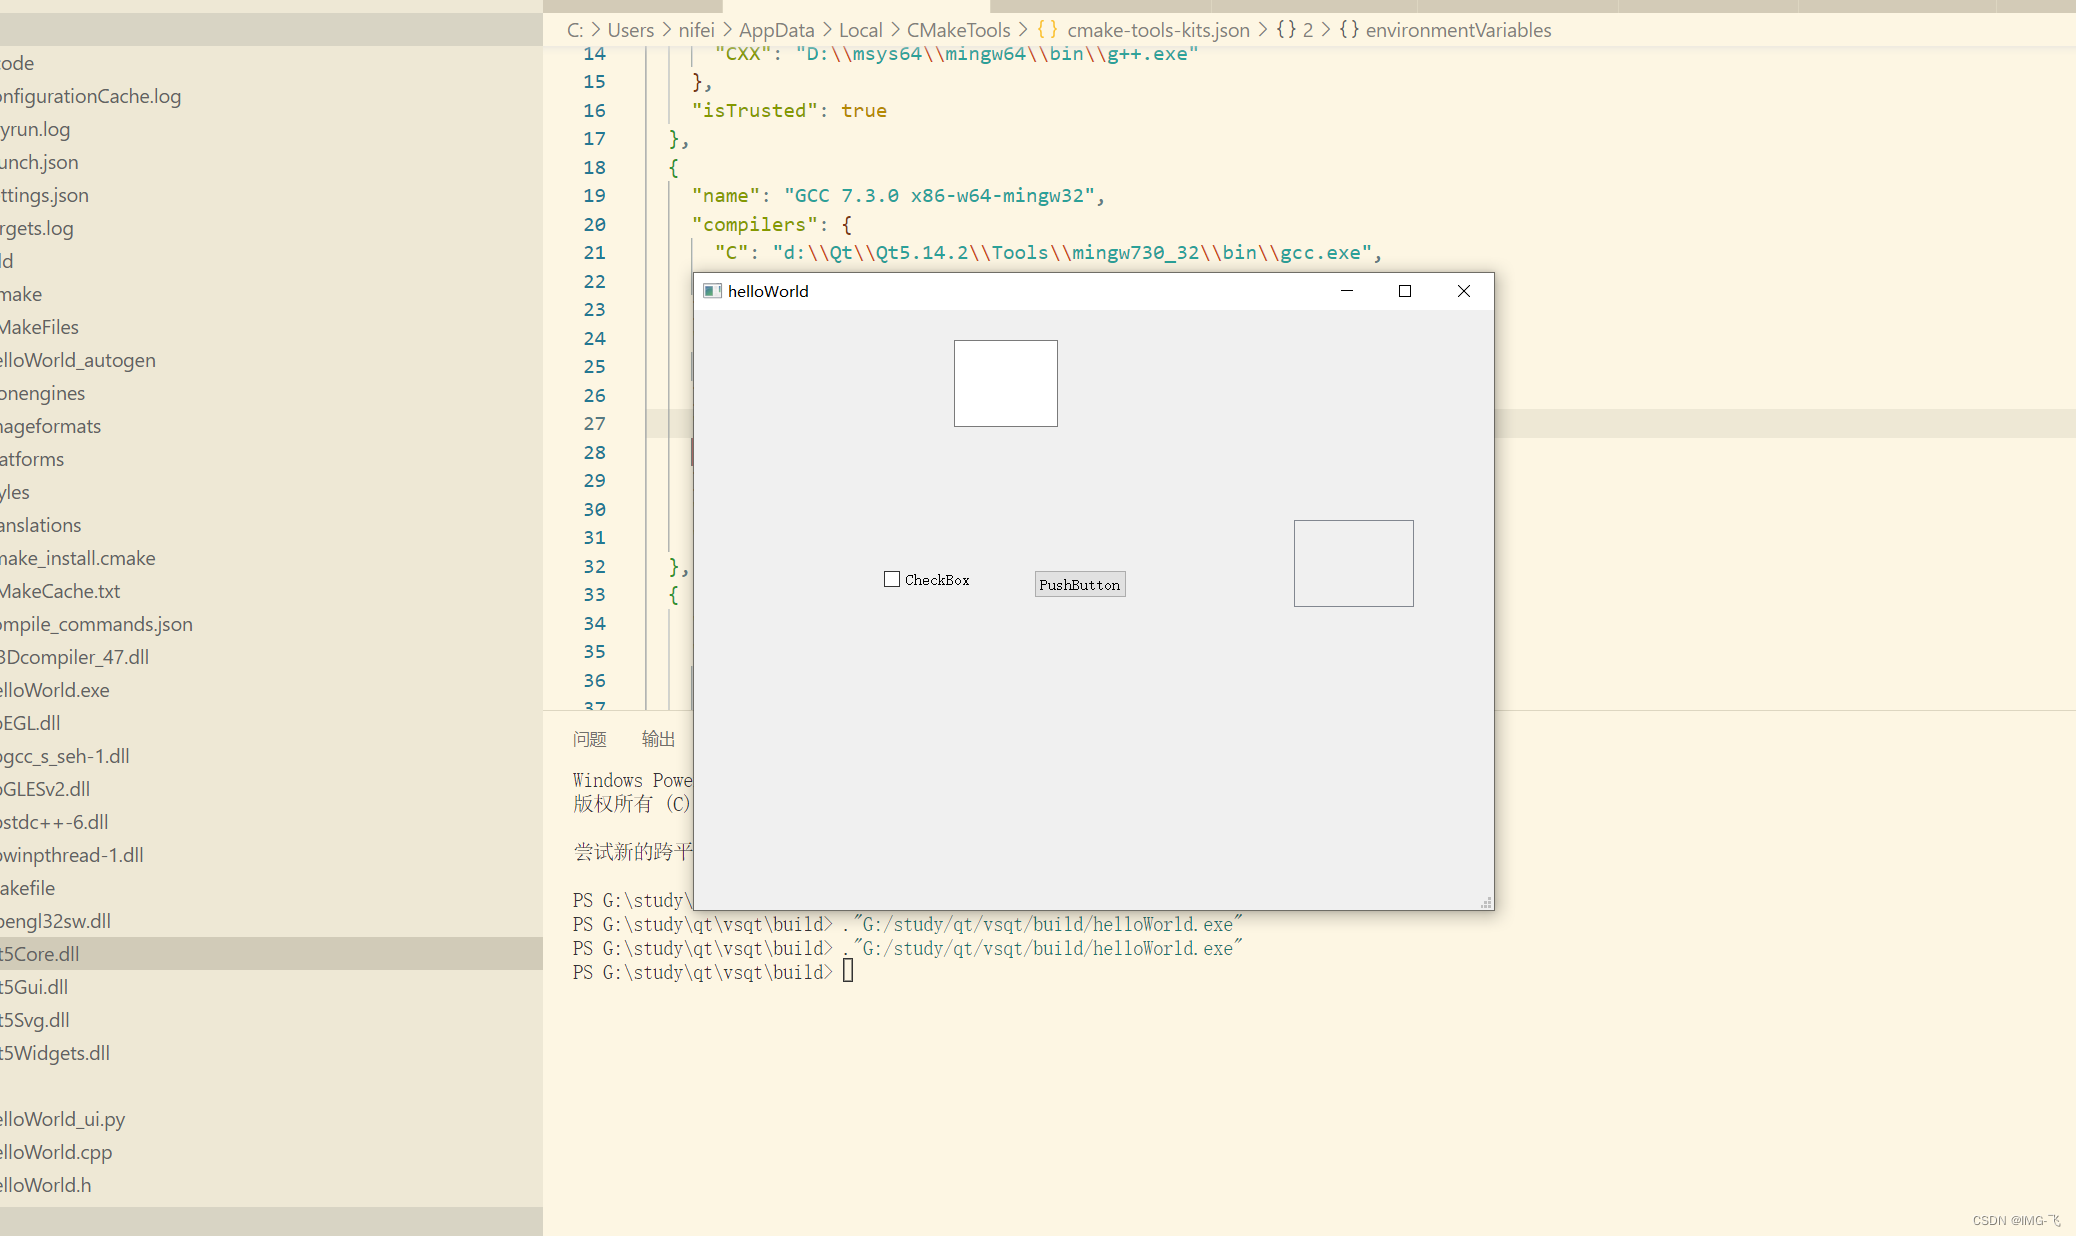Click the terminal prompt at the cursor line
This screenshot has width=2076, height=1236.
[848, 972]
